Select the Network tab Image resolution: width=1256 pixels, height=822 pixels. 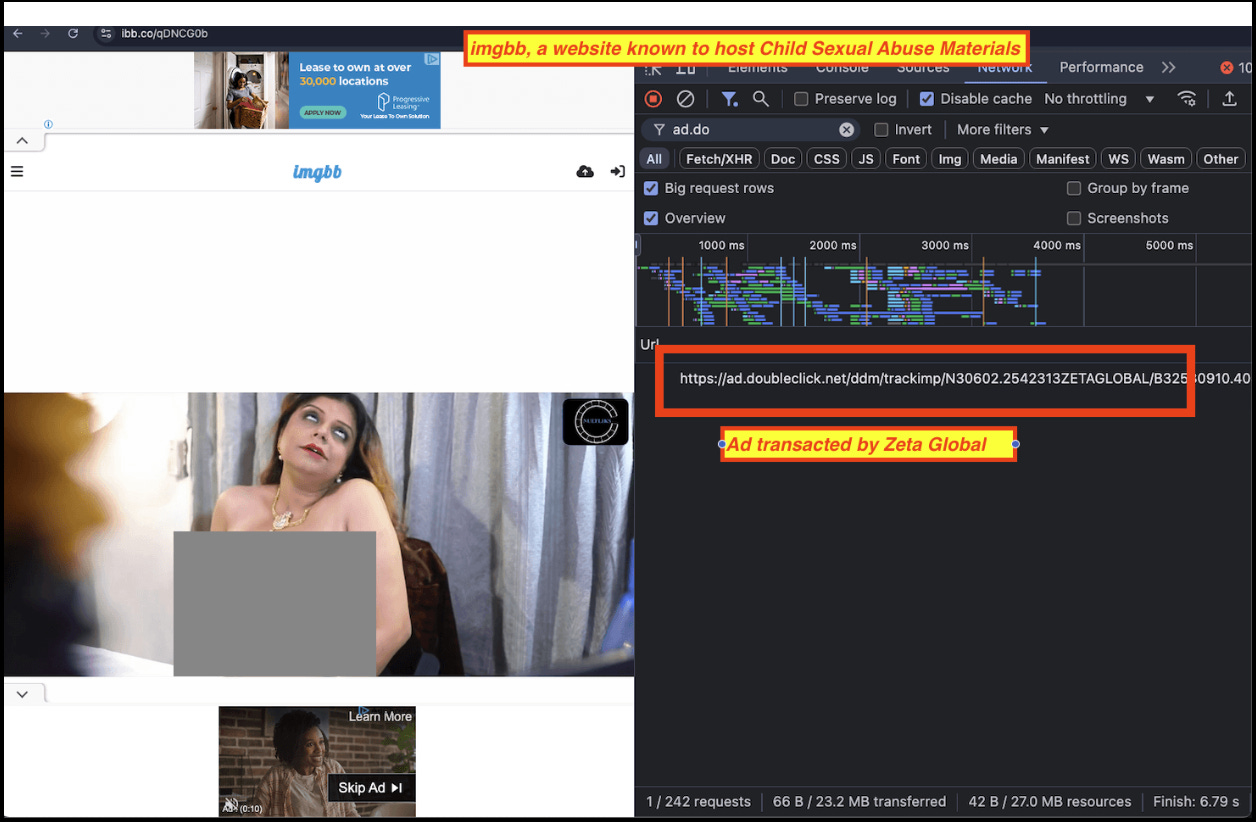point(1005,67)
